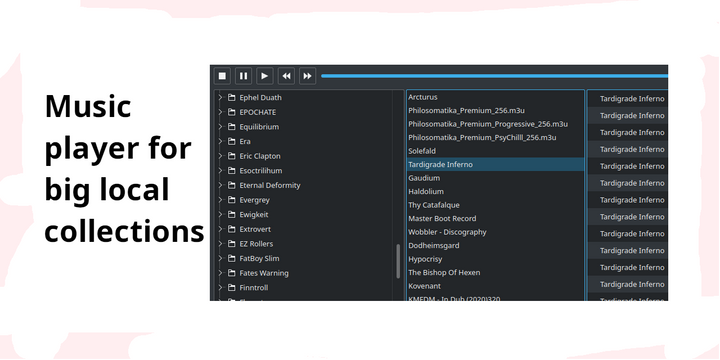720x360 pixels.
Task: Expand the Eric Clapton folder
Action: click(220, 156)
